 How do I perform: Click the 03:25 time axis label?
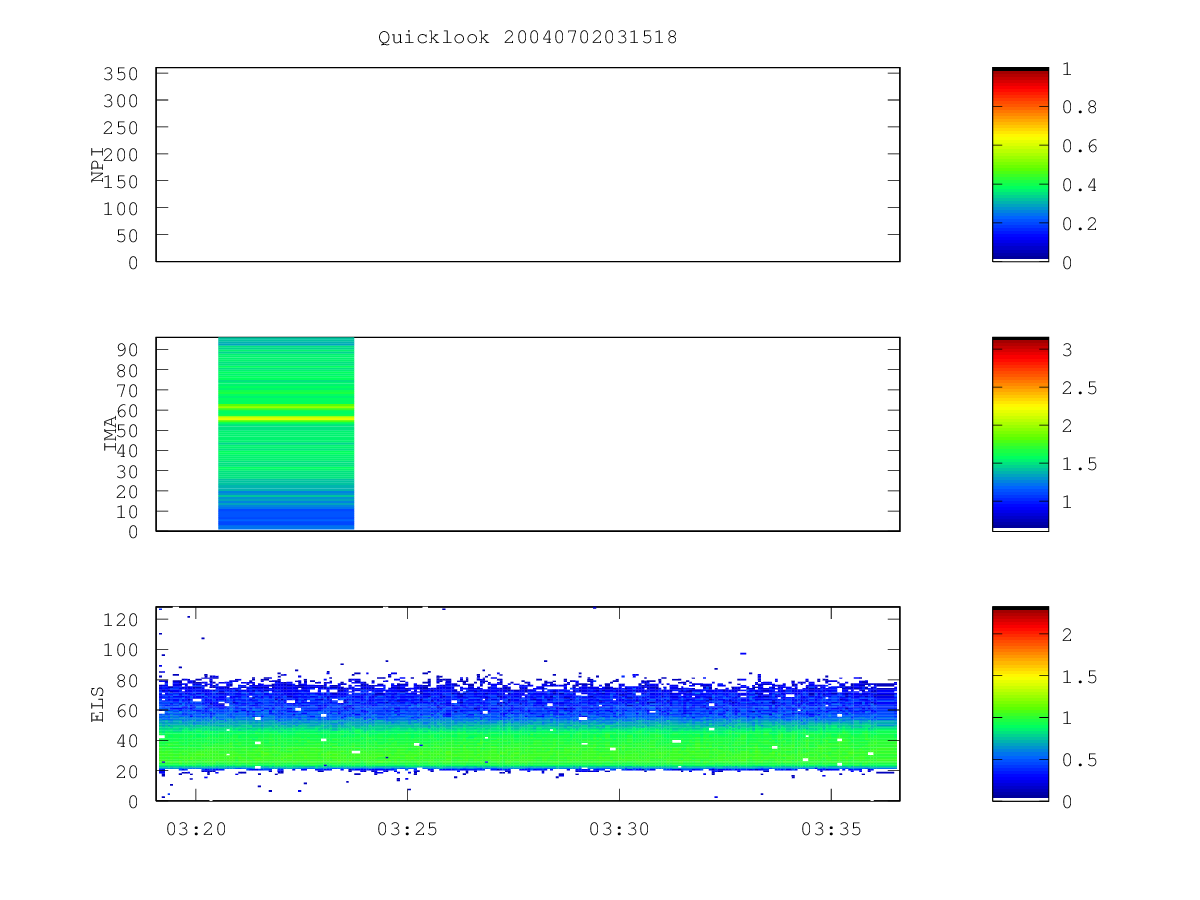coord(407,829)
